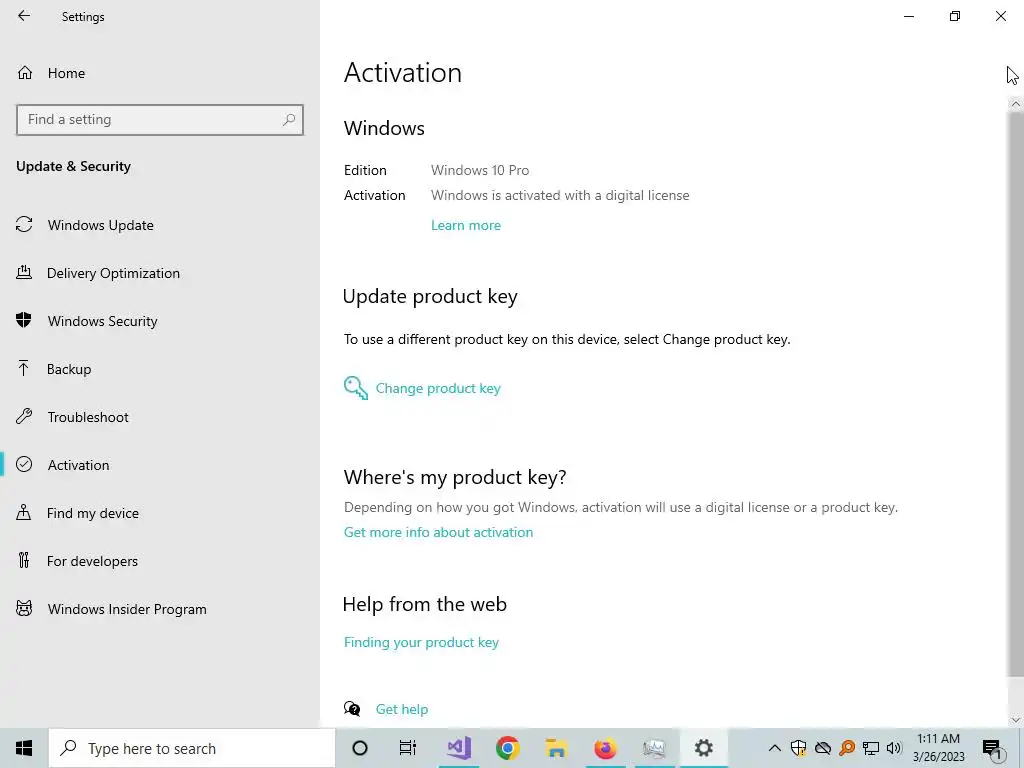Click the Find a setting search box
The height and width of the screenshot is (768, 1024).
(159, 120)
